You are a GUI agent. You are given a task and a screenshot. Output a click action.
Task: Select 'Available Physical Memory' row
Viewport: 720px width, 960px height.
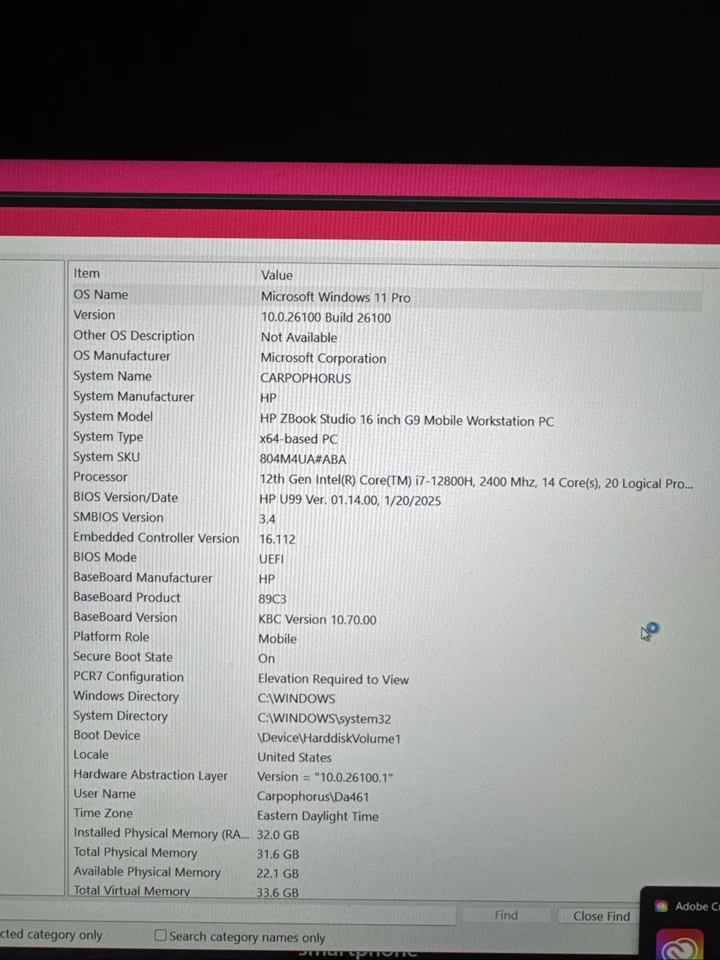coord(146,872)
